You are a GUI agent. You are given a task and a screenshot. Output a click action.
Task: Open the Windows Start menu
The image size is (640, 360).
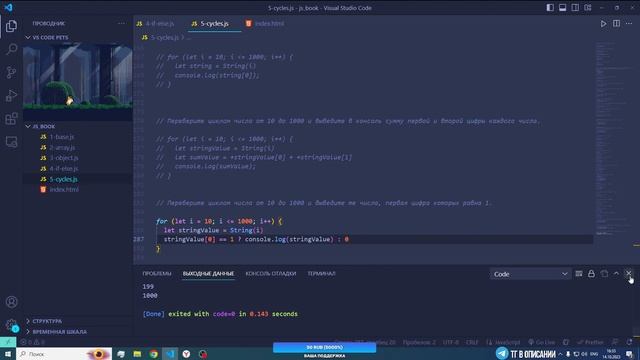8,354
